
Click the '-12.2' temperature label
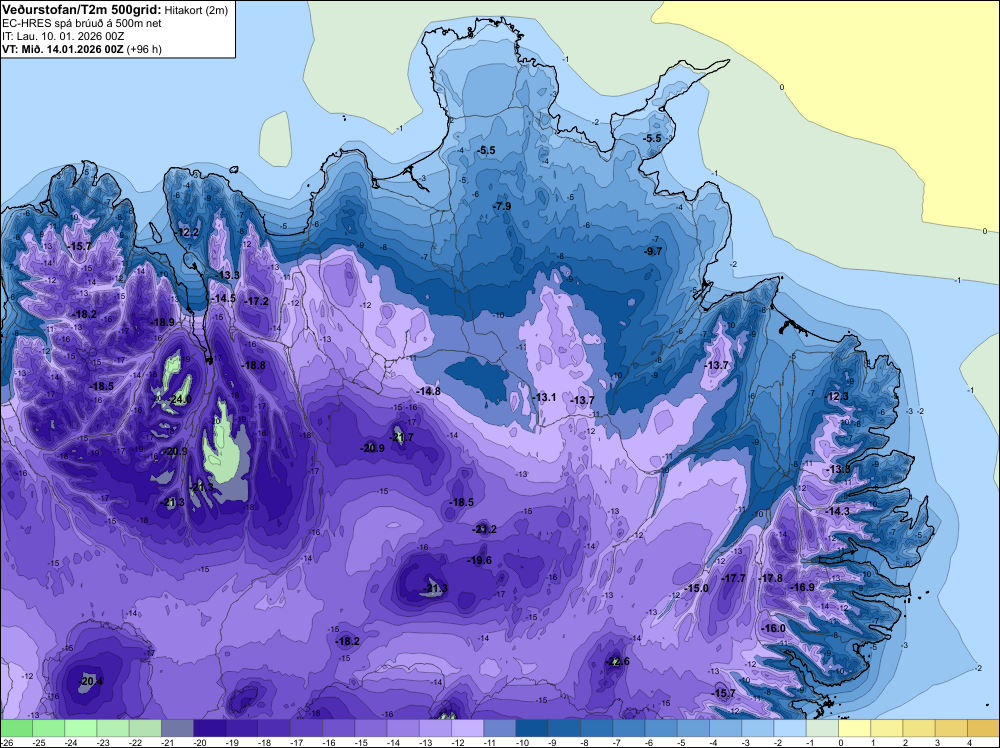(x=187, y=233)
